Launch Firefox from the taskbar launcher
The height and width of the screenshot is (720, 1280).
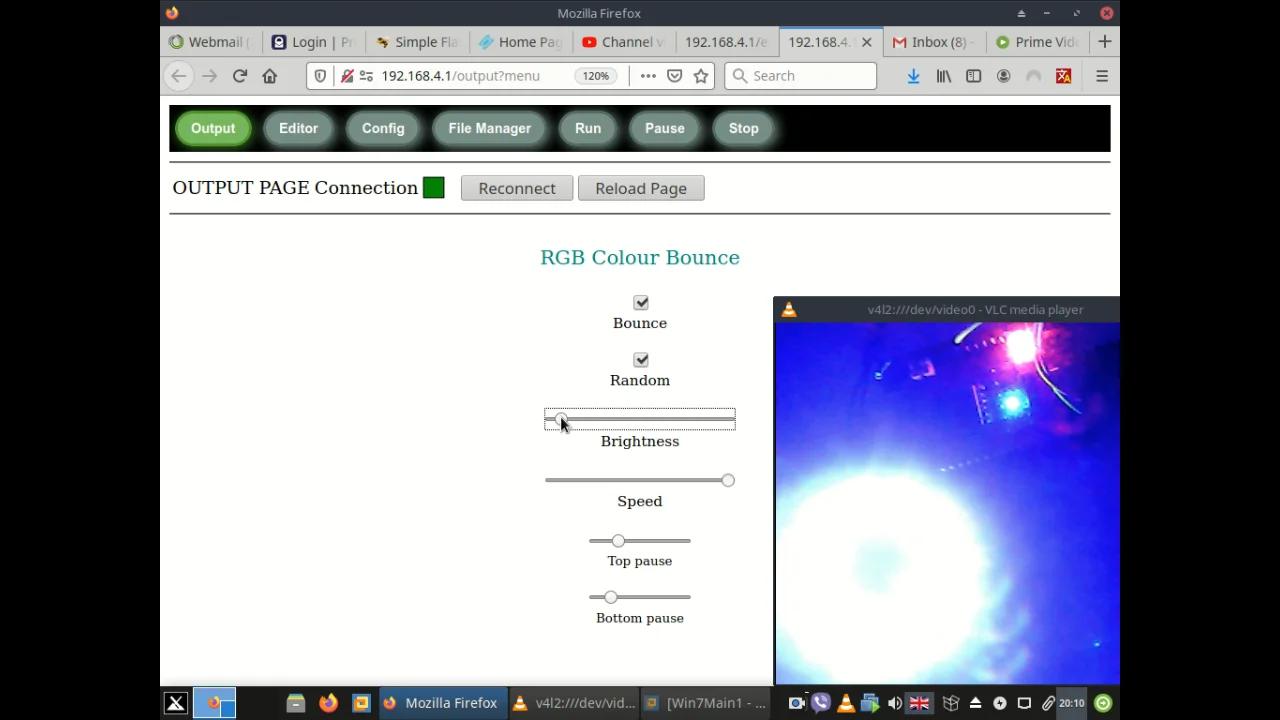click(x=328, y=703)
